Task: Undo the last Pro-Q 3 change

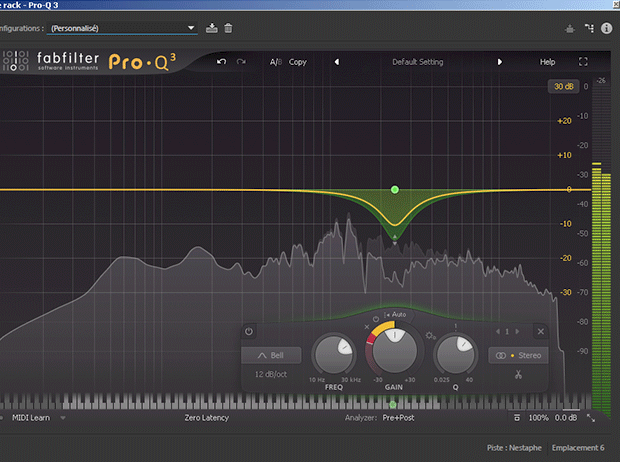Action: (x=221, y=62)
